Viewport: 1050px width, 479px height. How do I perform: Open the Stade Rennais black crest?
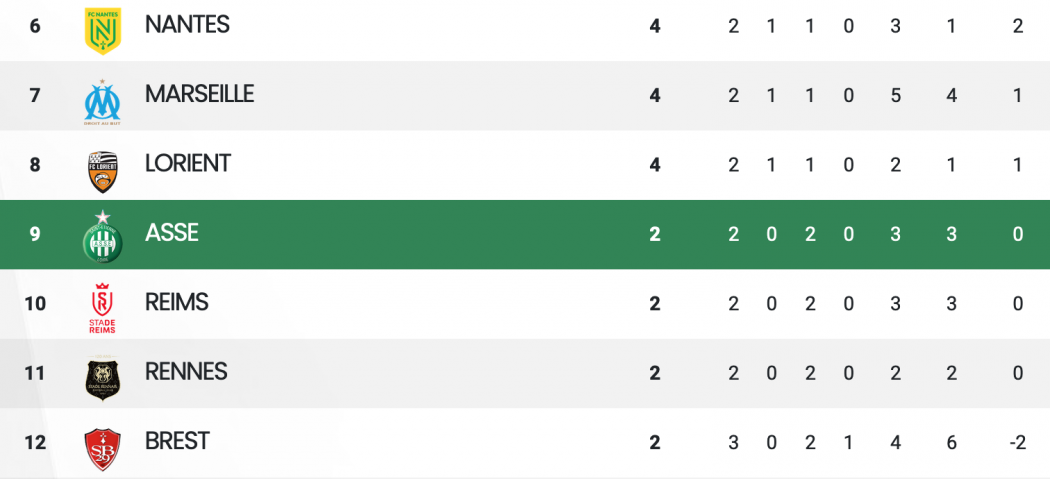[102, 379]
